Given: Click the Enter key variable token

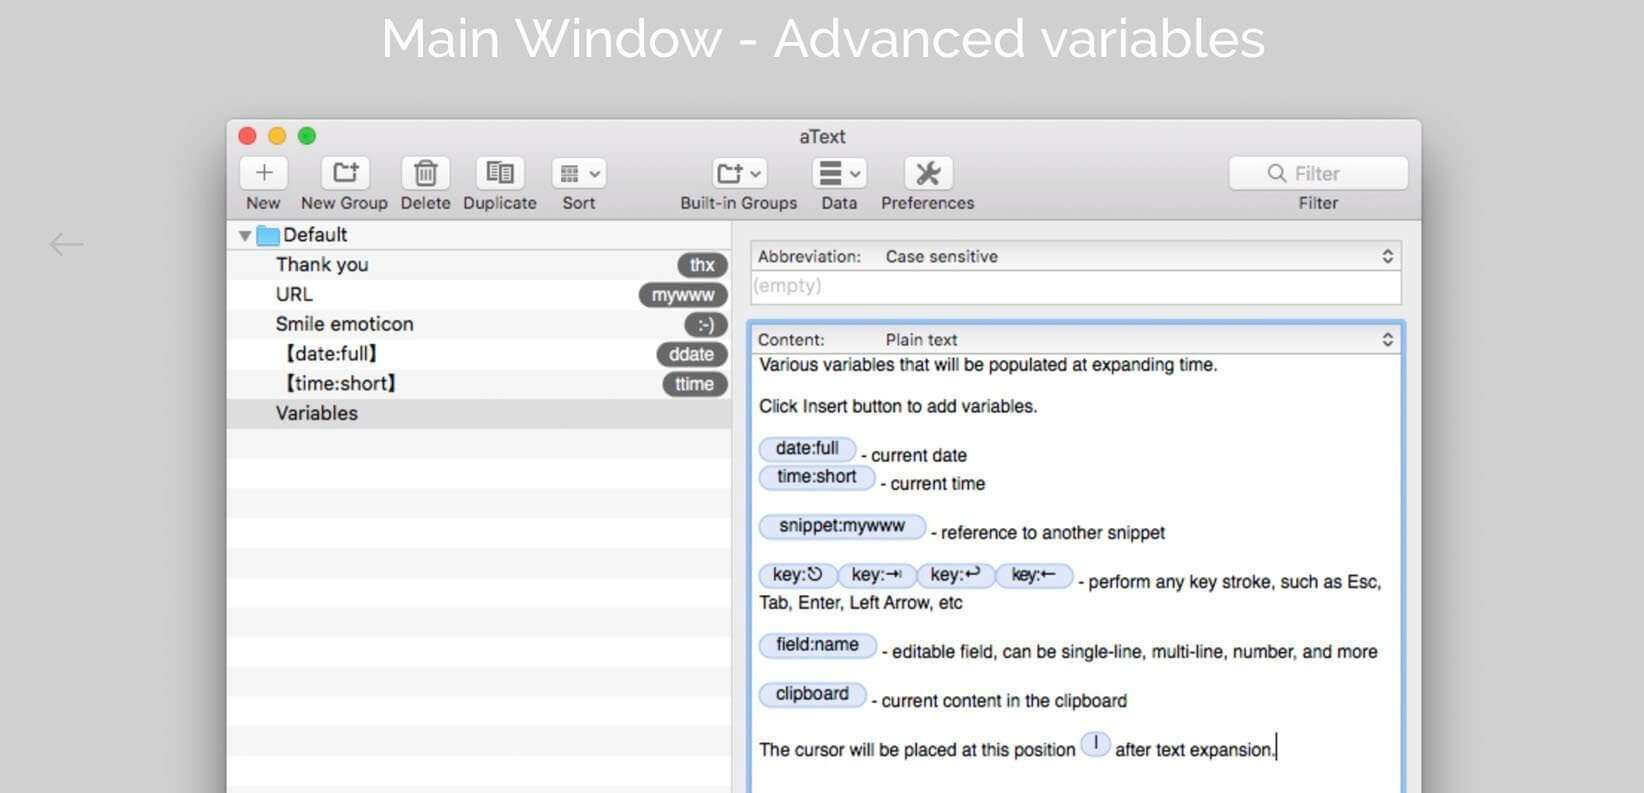Looking at the screenshot, I should pos(955,575).
